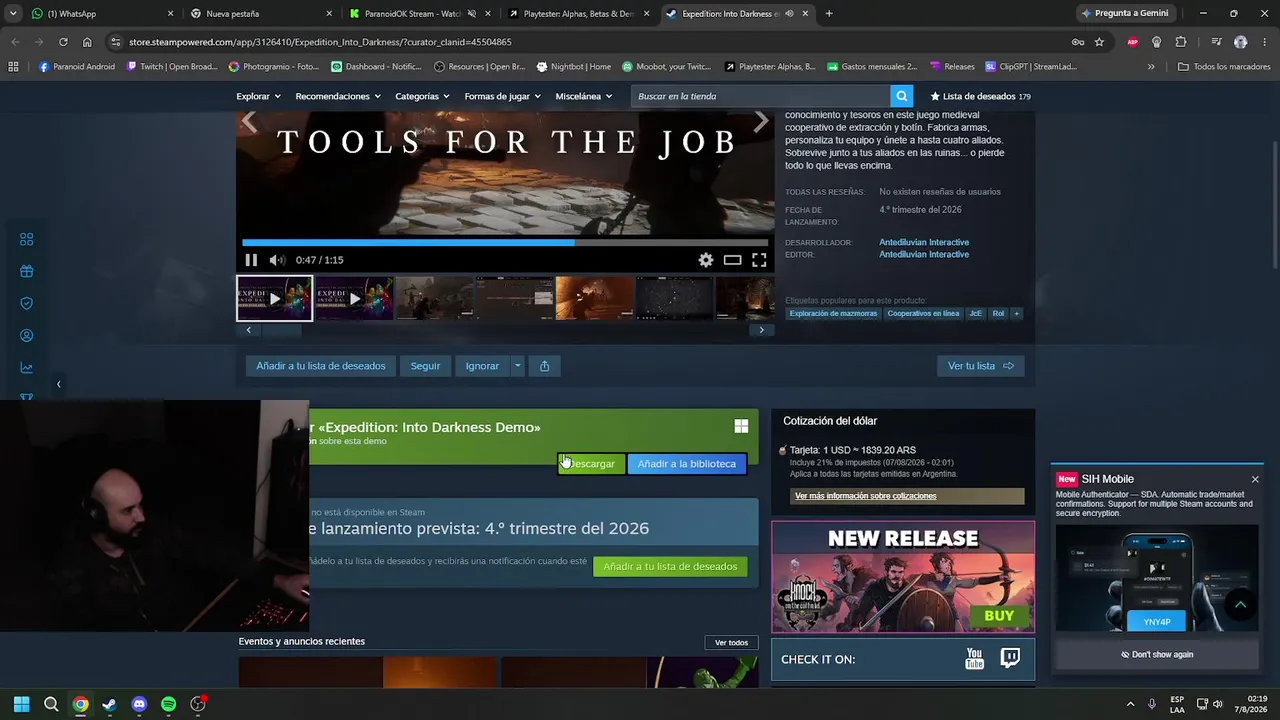
Task: Open the 'Nightbot | Home' bookmark
Action: point(573,67)
